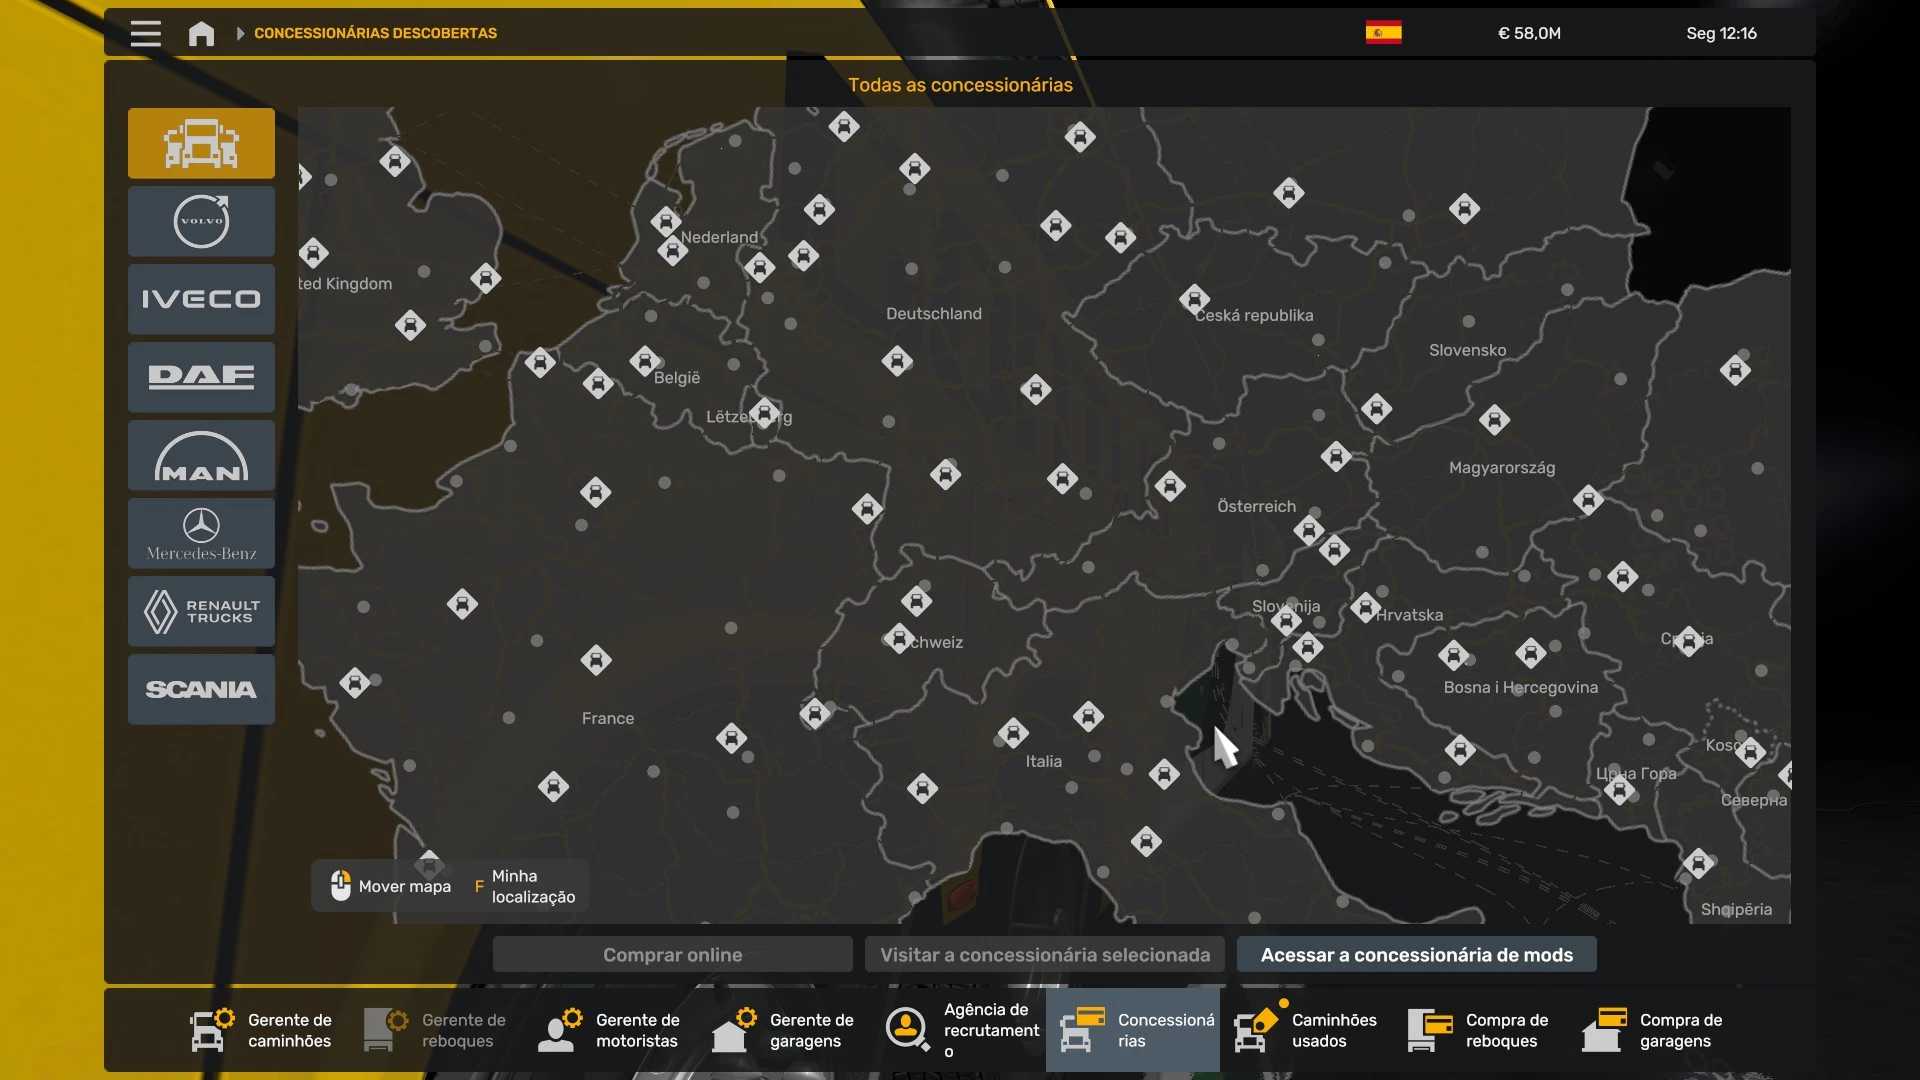Screen dimensions: 1920x1080
Task: Filter dealerships by Mercedes-Benz
Action: tap(201, 533)
